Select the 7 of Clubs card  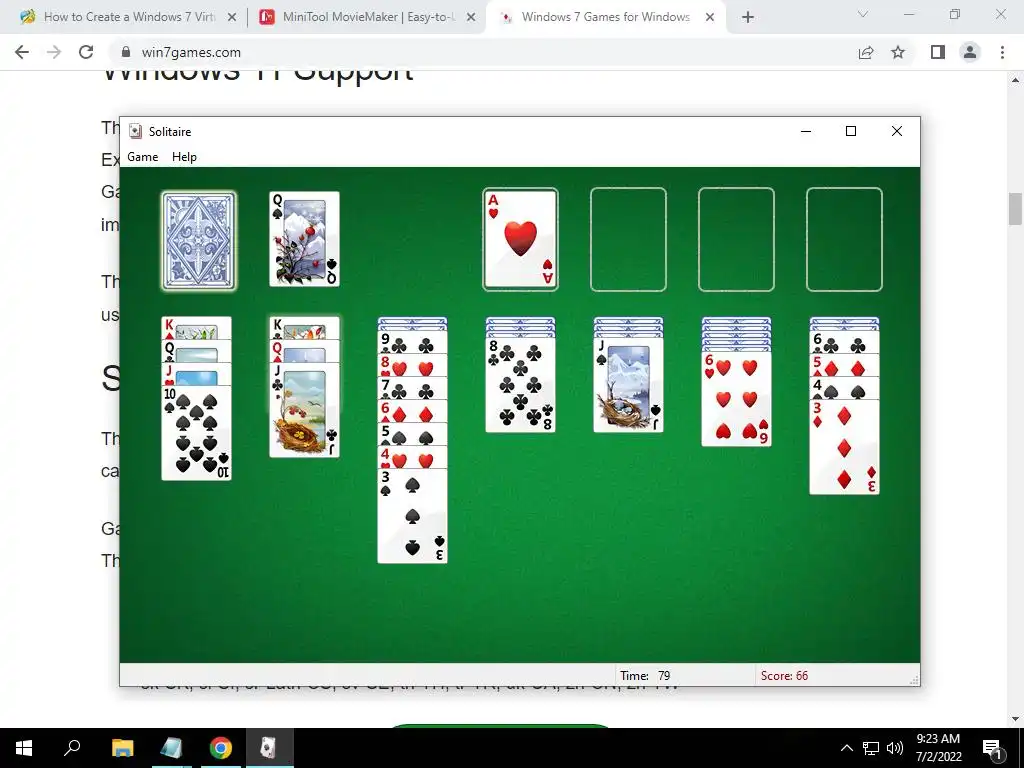(412, 388)
